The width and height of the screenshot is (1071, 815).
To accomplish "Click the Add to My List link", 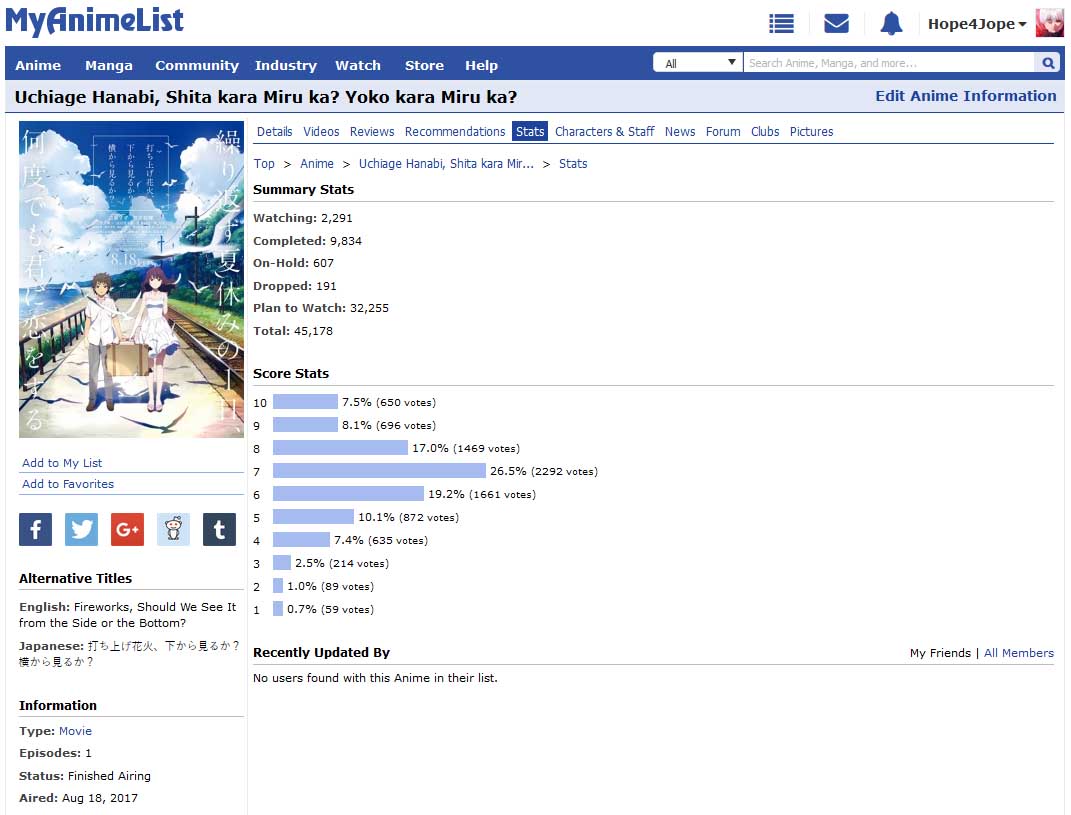I will (62, 463).
